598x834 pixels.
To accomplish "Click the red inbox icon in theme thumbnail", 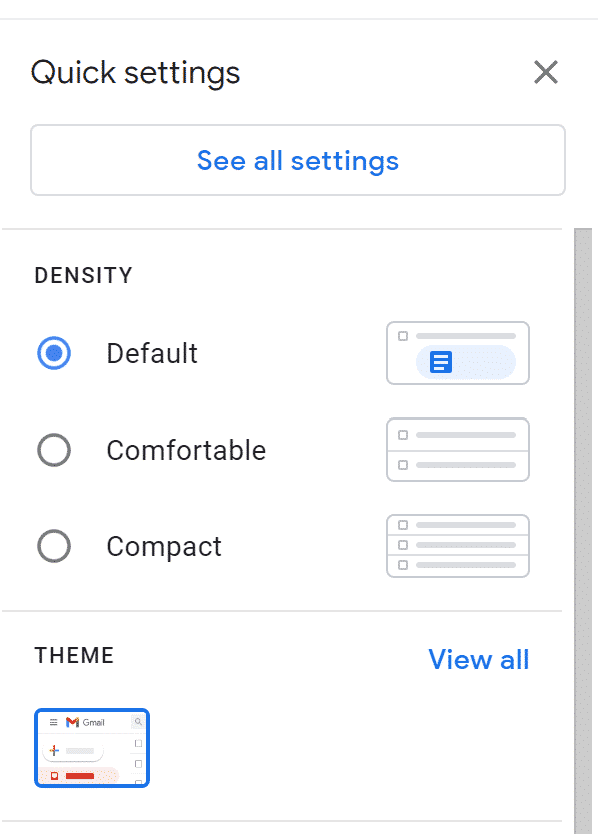I will click(x=54, y=776).
